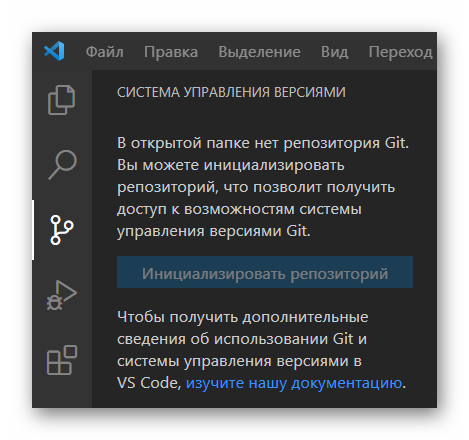Click the VS Code text before documentation link
The width and height of the screenshot is (469, 440).
[148, 383]
